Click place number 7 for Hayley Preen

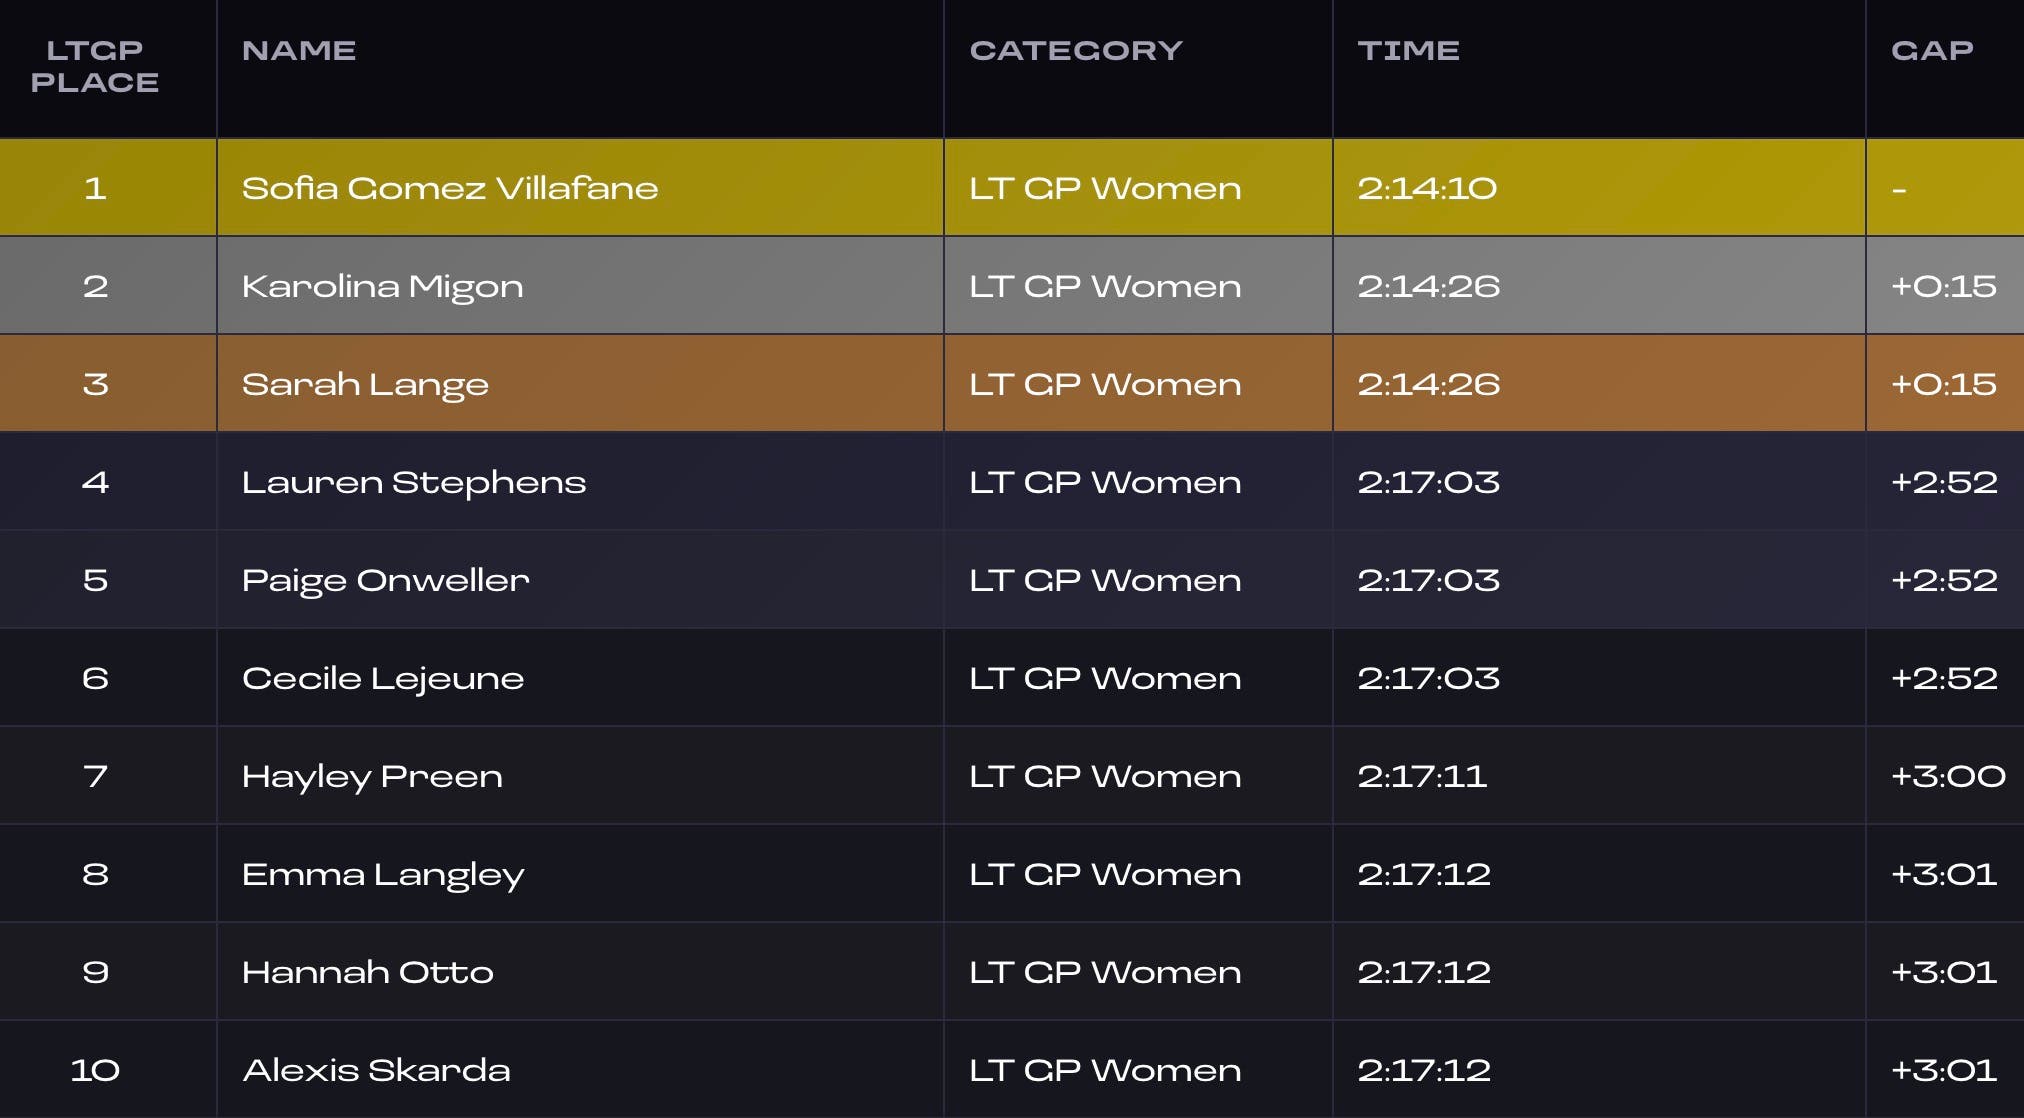click(95, 776)
